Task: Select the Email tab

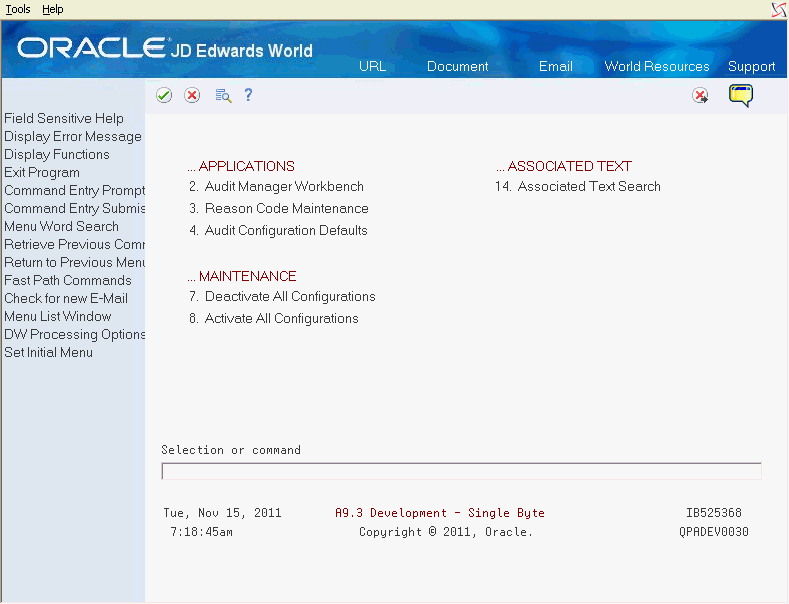Action: (x=556, y=66)
